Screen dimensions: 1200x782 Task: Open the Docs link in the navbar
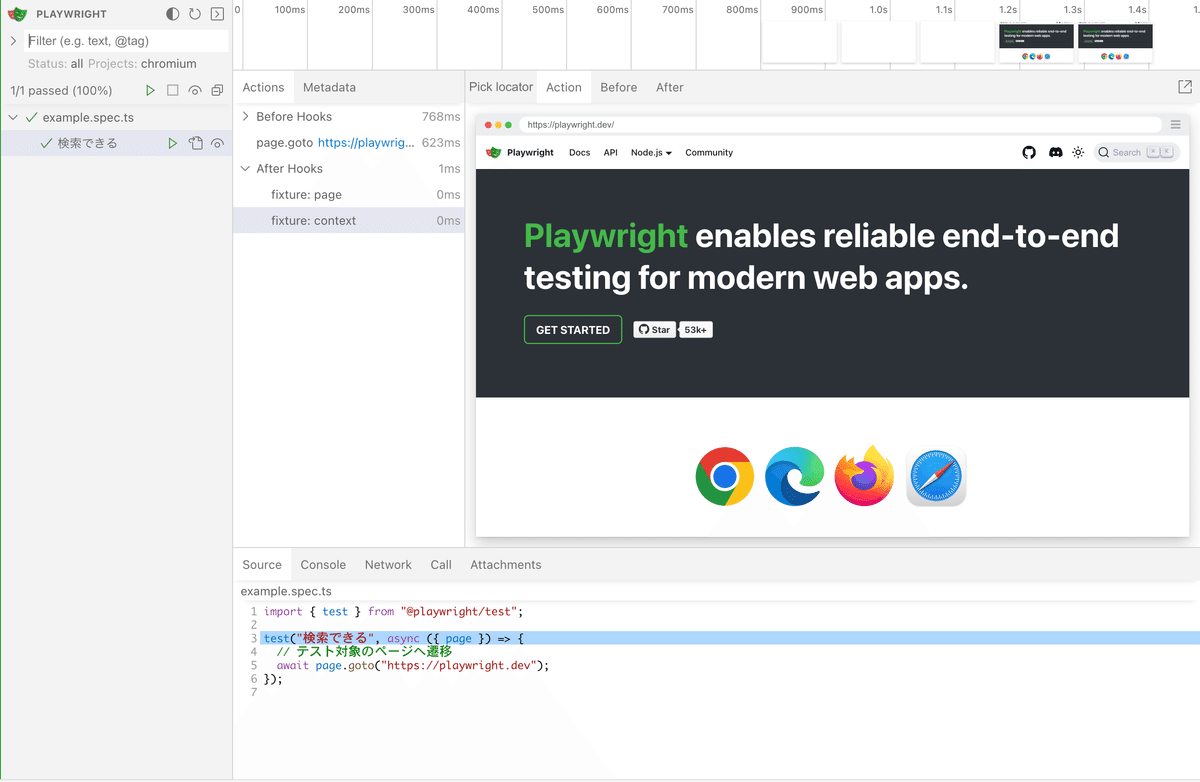580,153
